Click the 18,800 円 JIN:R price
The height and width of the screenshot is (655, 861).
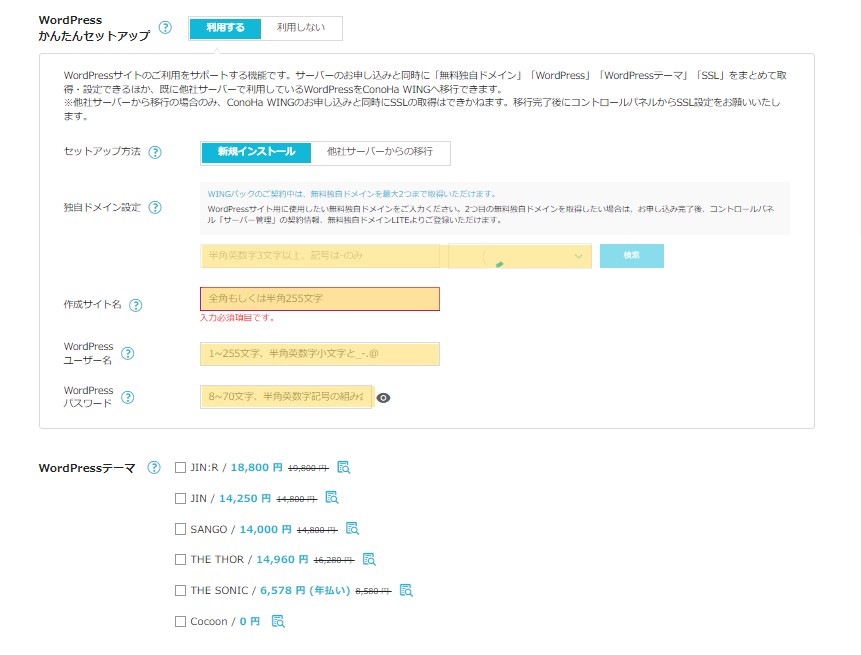click(256, 467)
